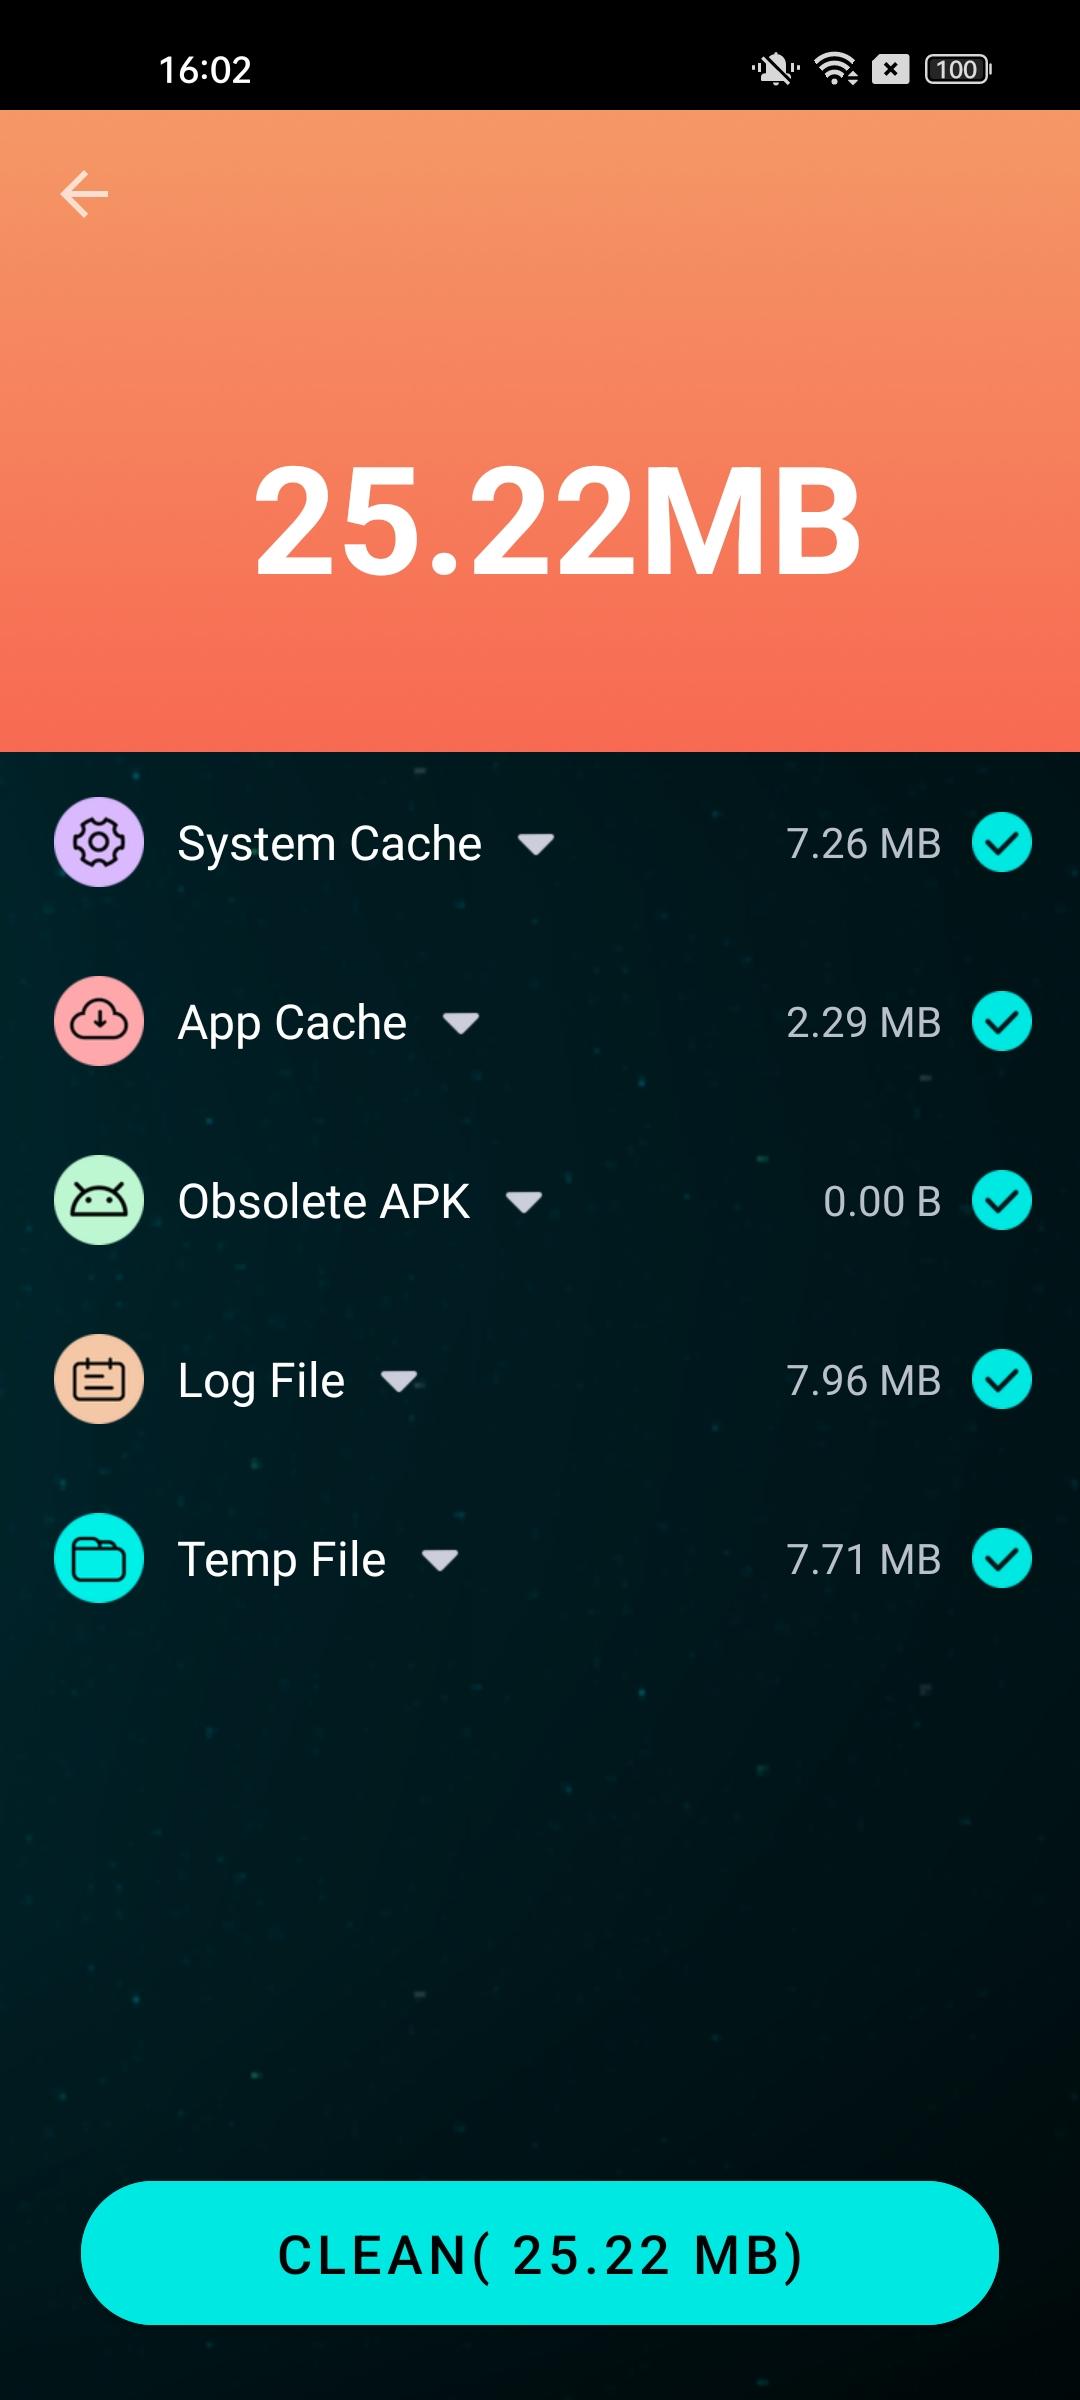
Task: Expand the App Cache dropdown arrow
Action: pos(461,1023)
